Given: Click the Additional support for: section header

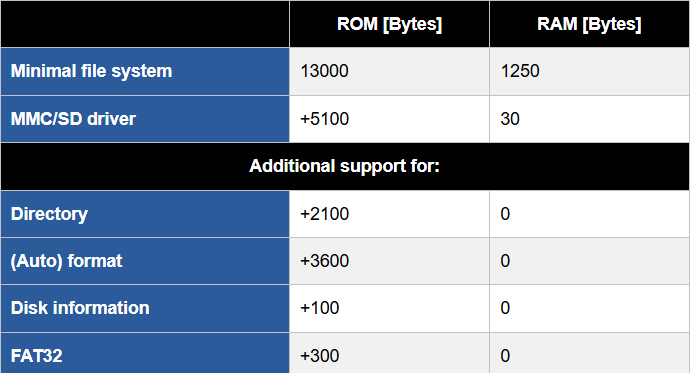Looking at the screenshot, I should click(345, 167).
